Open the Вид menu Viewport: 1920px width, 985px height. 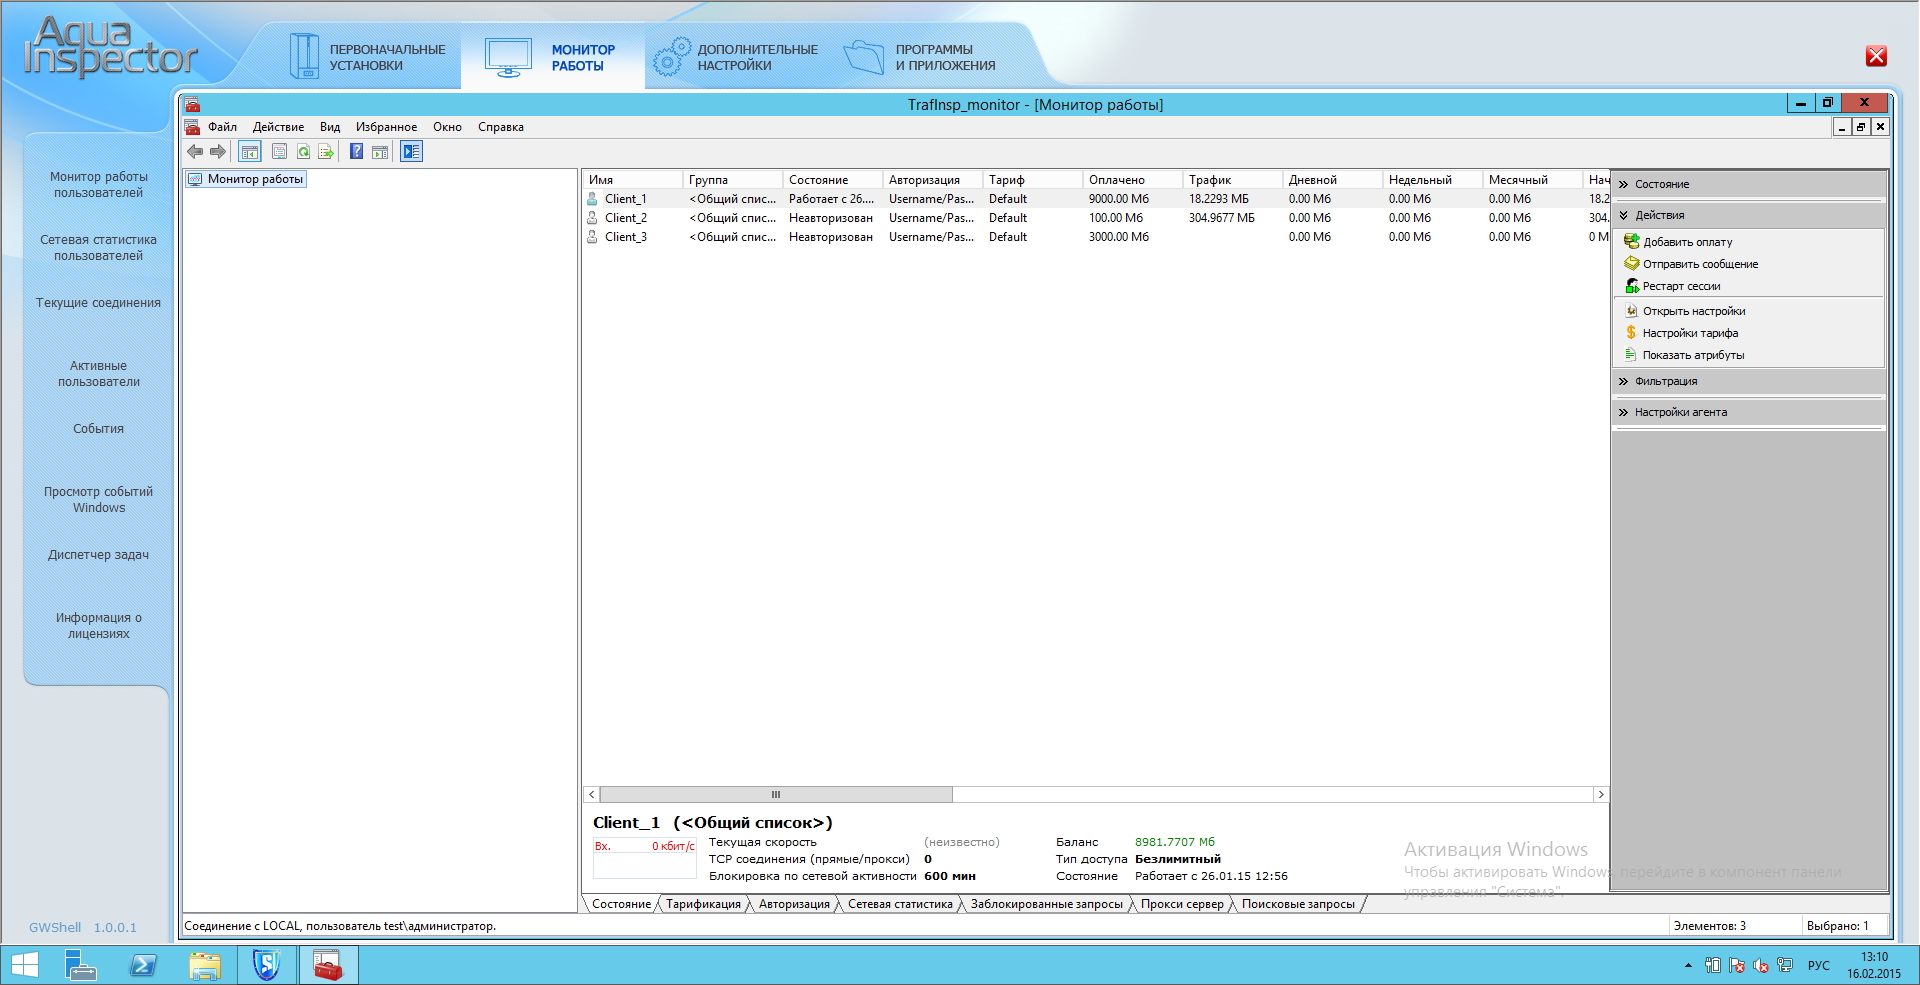[330, 127]
